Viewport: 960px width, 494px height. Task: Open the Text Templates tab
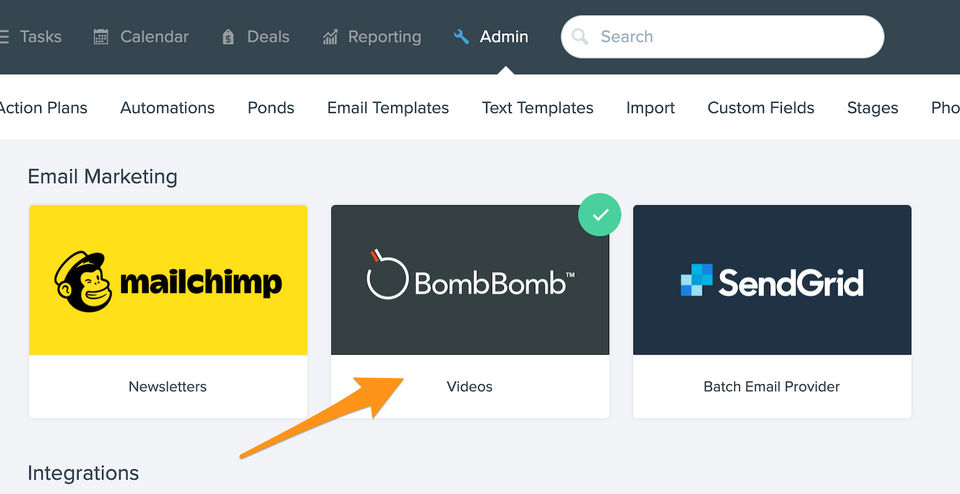538,108
